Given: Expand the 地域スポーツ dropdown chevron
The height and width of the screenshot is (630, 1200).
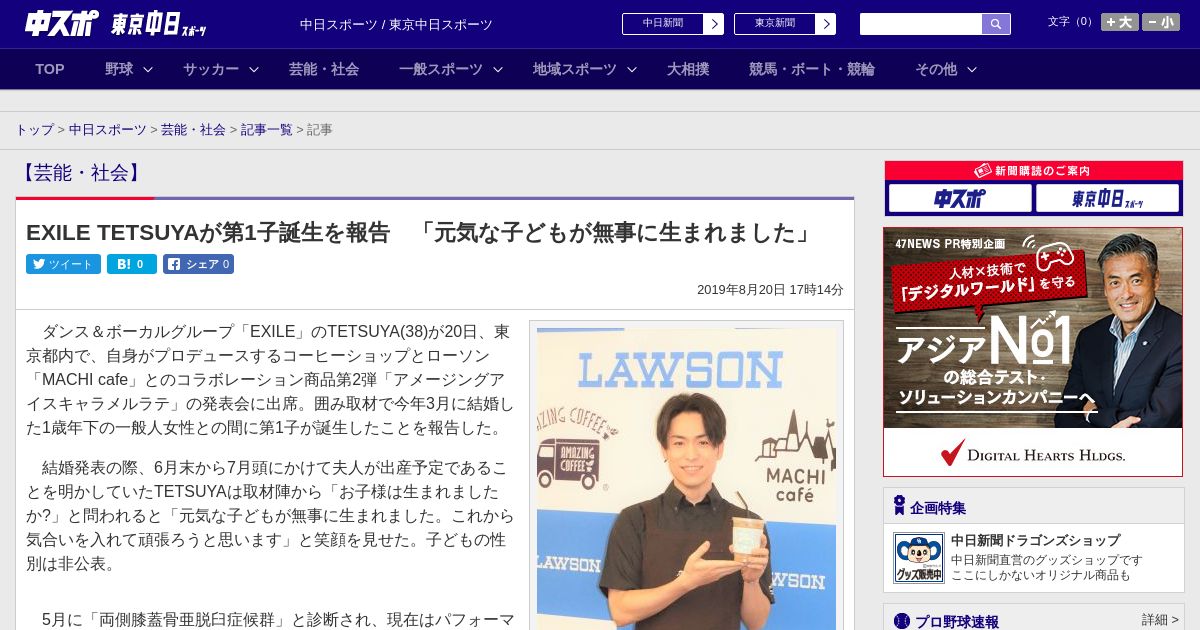Looking at the screenshot, I should pos(632,70).
